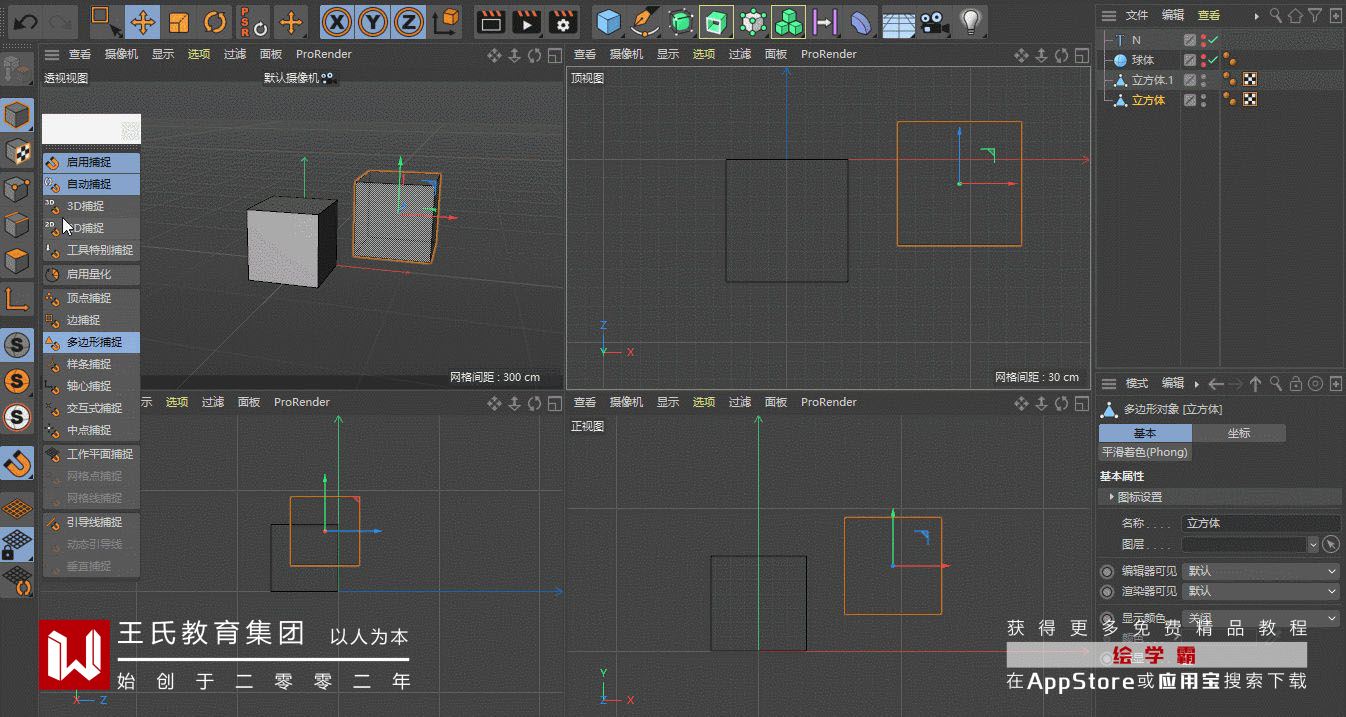
Task: Select 顶点捕捉 in snap menu
Action: 89,298
